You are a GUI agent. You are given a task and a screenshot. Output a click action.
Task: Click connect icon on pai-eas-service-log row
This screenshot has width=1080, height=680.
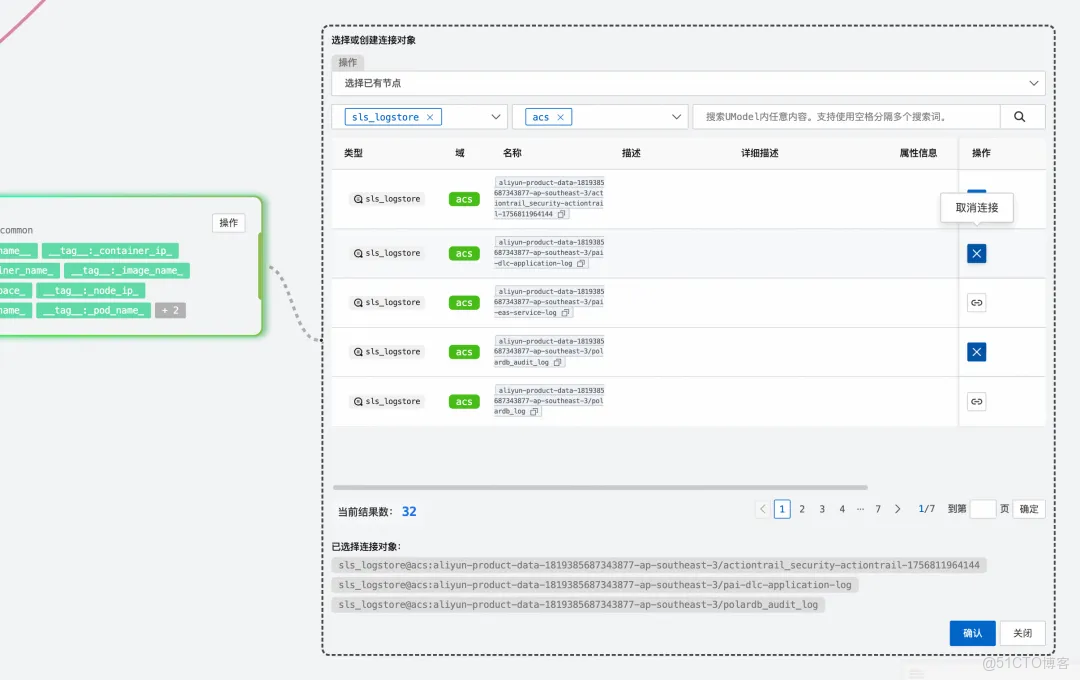[x=976, y=302]
